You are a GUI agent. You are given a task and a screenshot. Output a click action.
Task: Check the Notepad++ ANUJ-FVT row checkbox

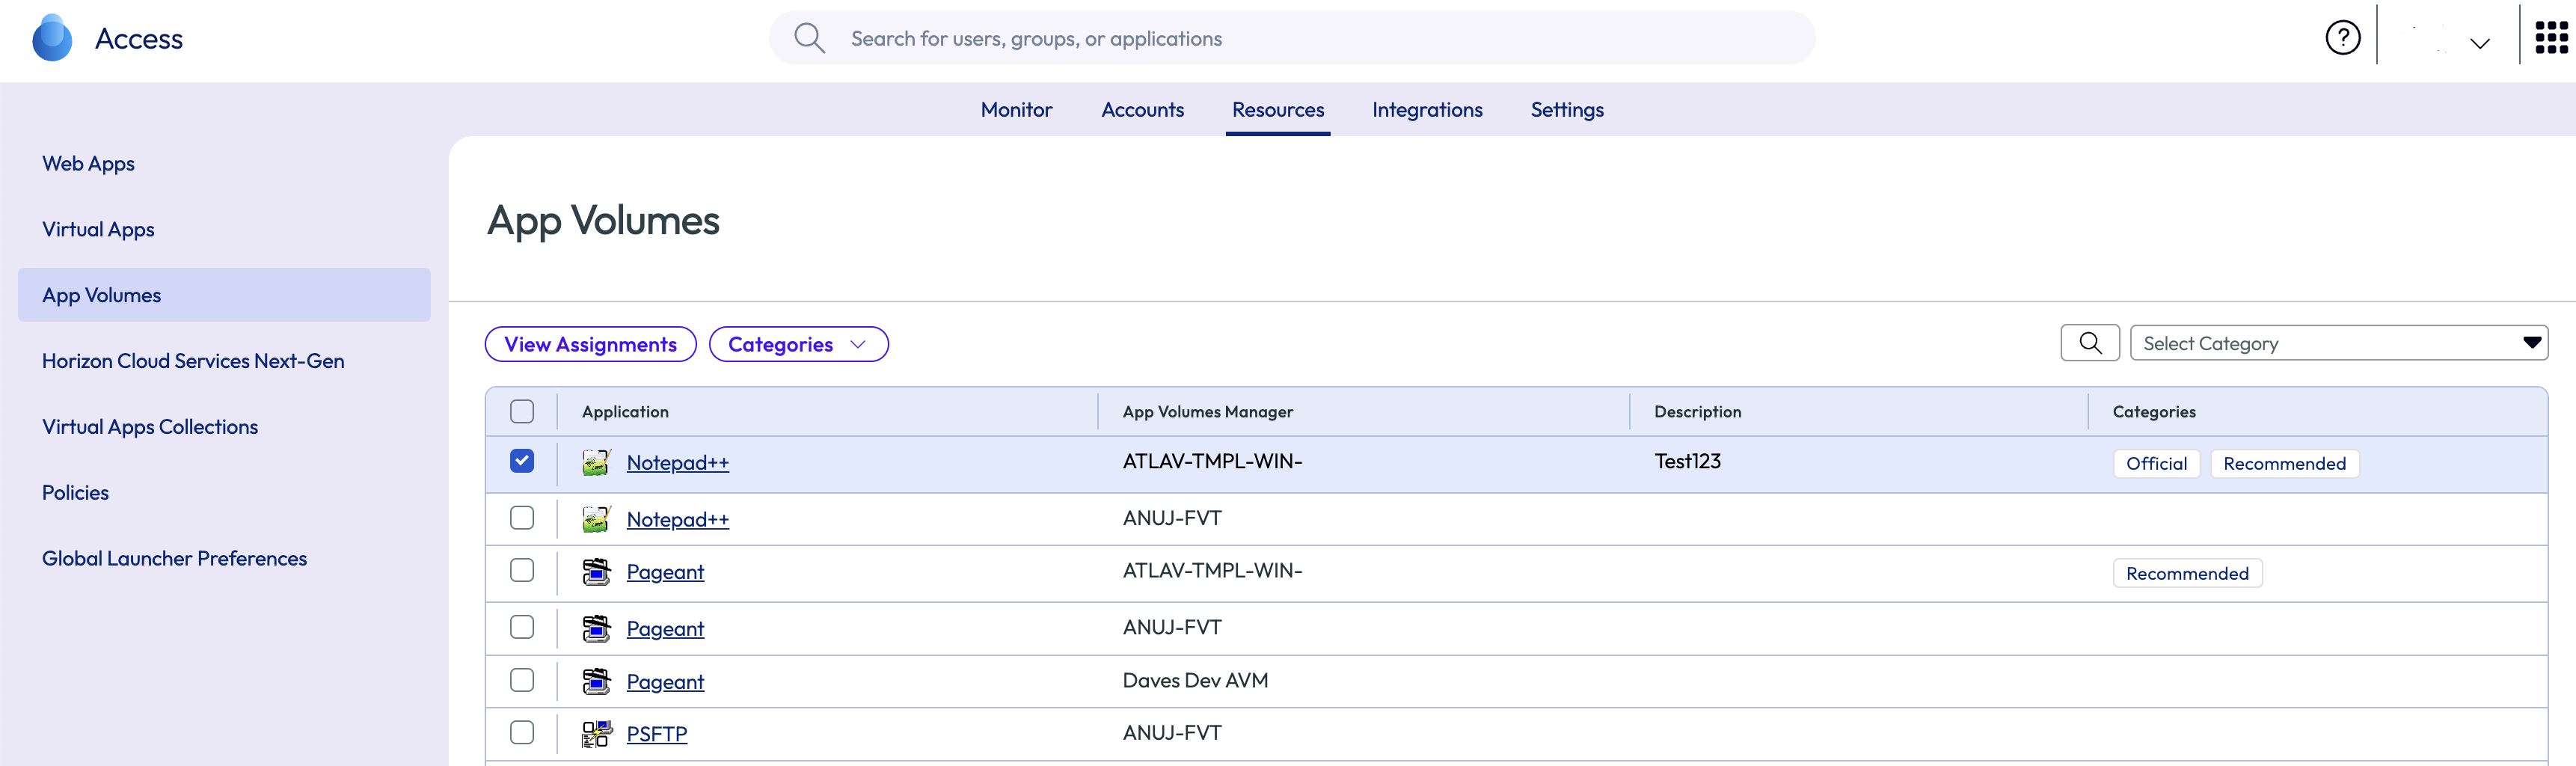522,517
